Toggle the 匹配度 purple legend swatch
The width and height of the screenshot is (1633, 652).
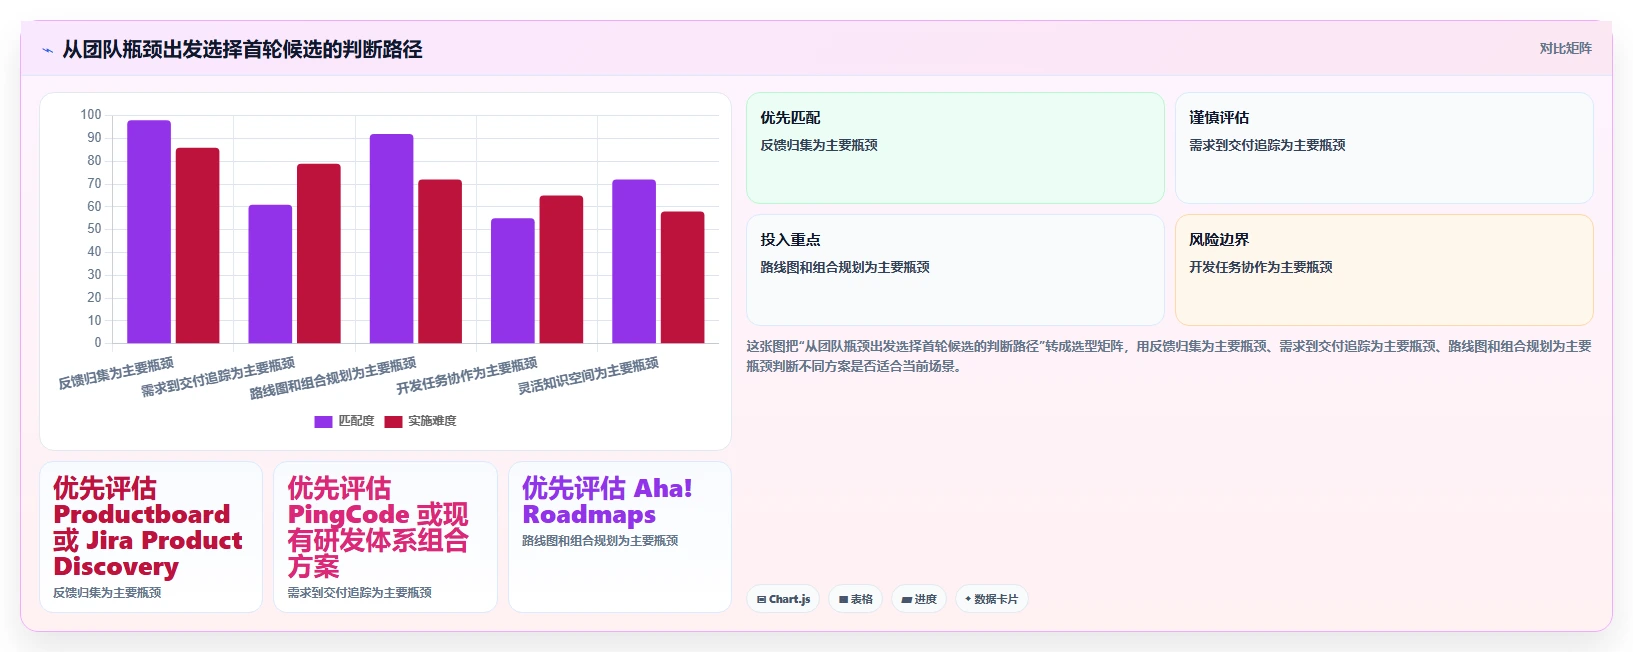pos(323,422)
